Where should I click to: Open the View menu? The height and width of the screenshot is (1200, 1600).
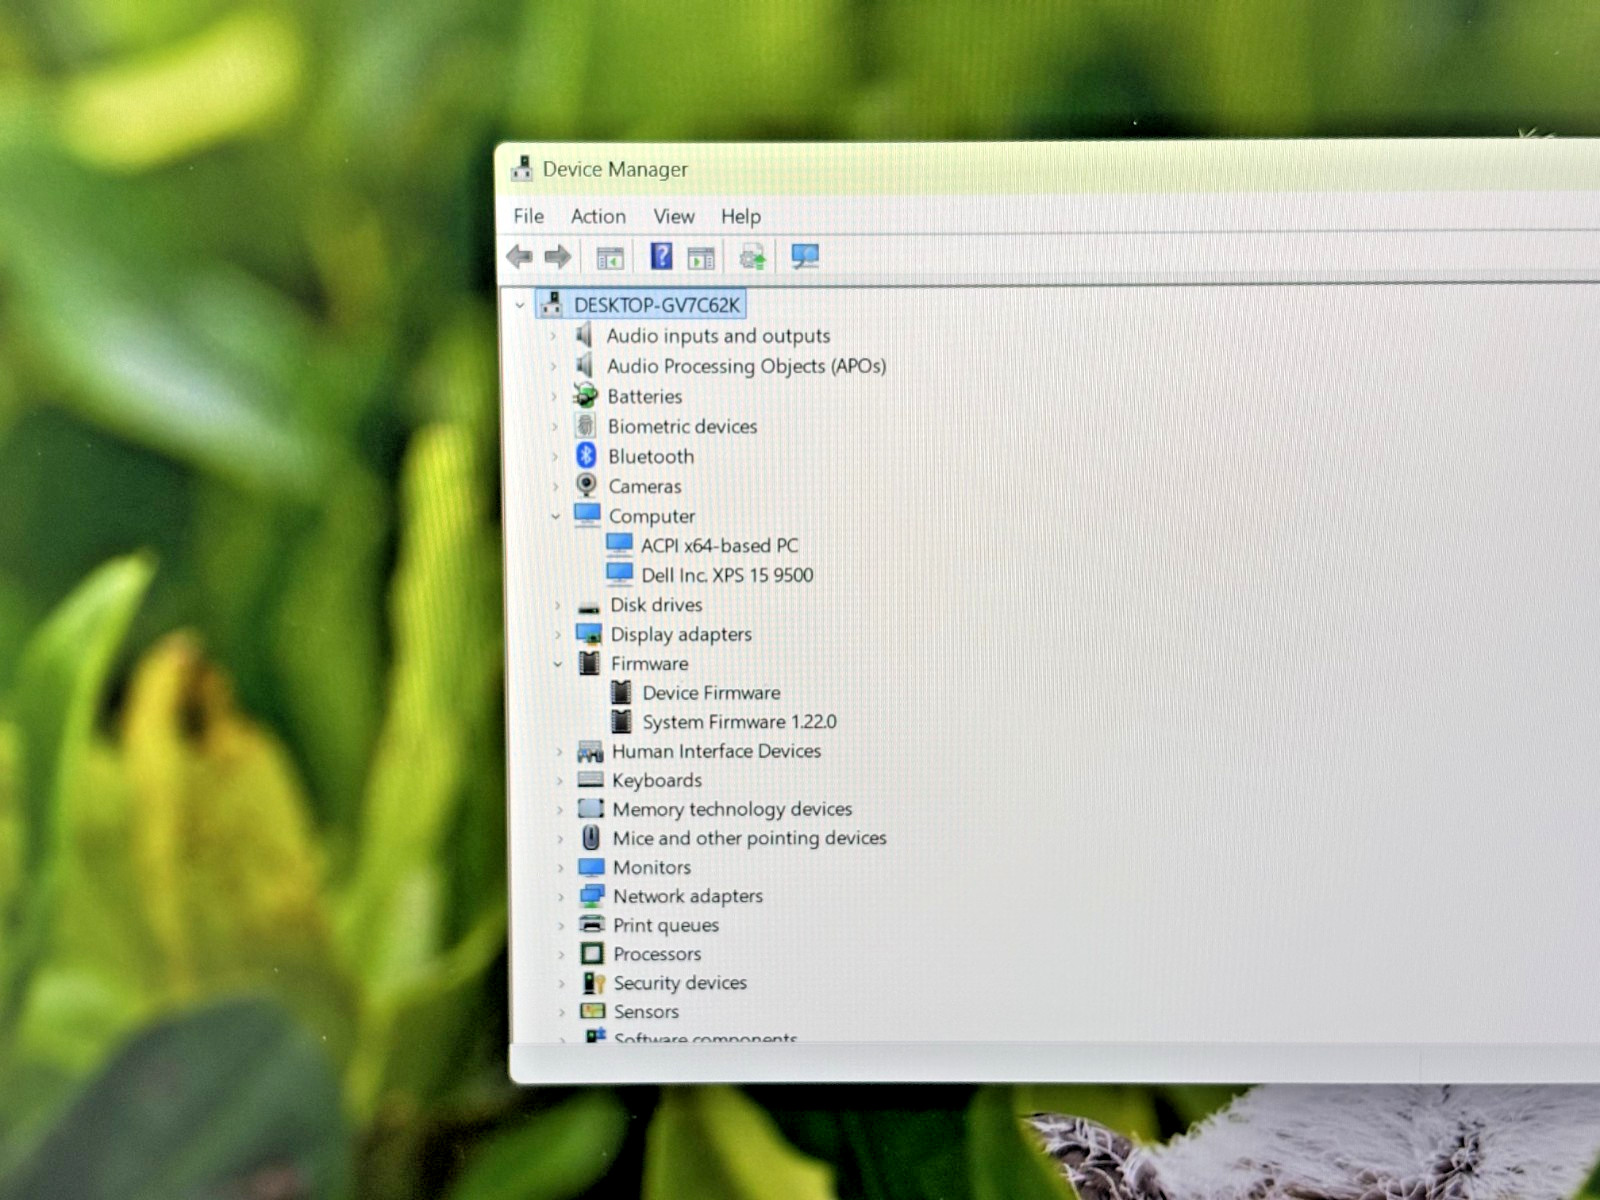click(674, 216)
